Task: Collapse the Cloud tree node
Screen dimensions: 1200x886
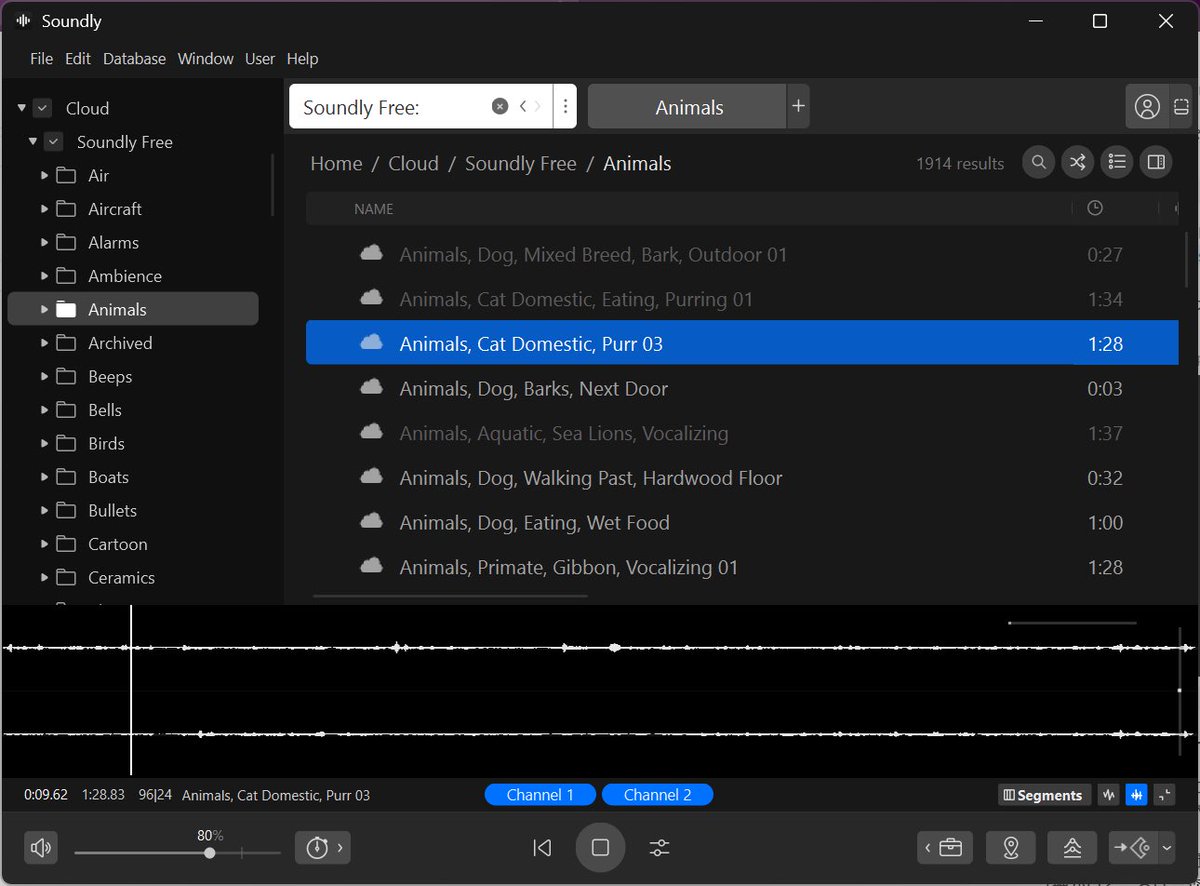Action: (22, 108)
